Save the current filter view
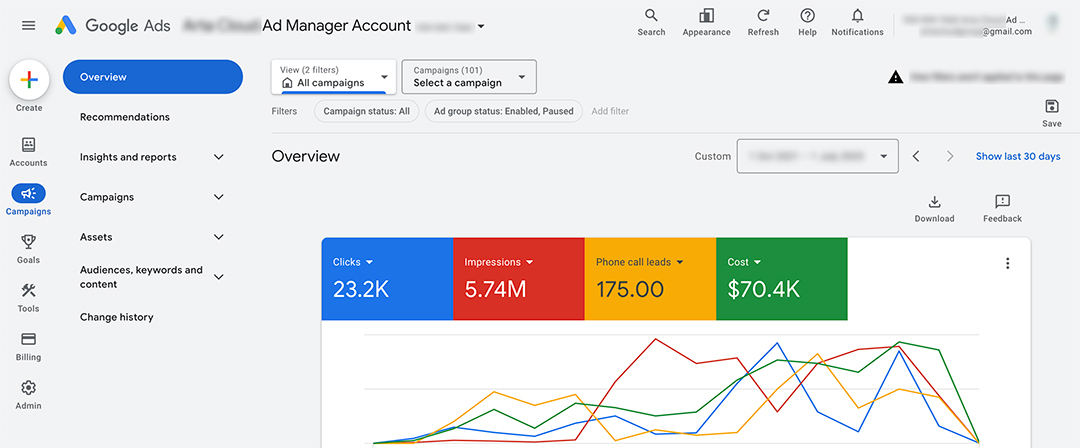The image size is (1080, 448). coord(1052,113)
